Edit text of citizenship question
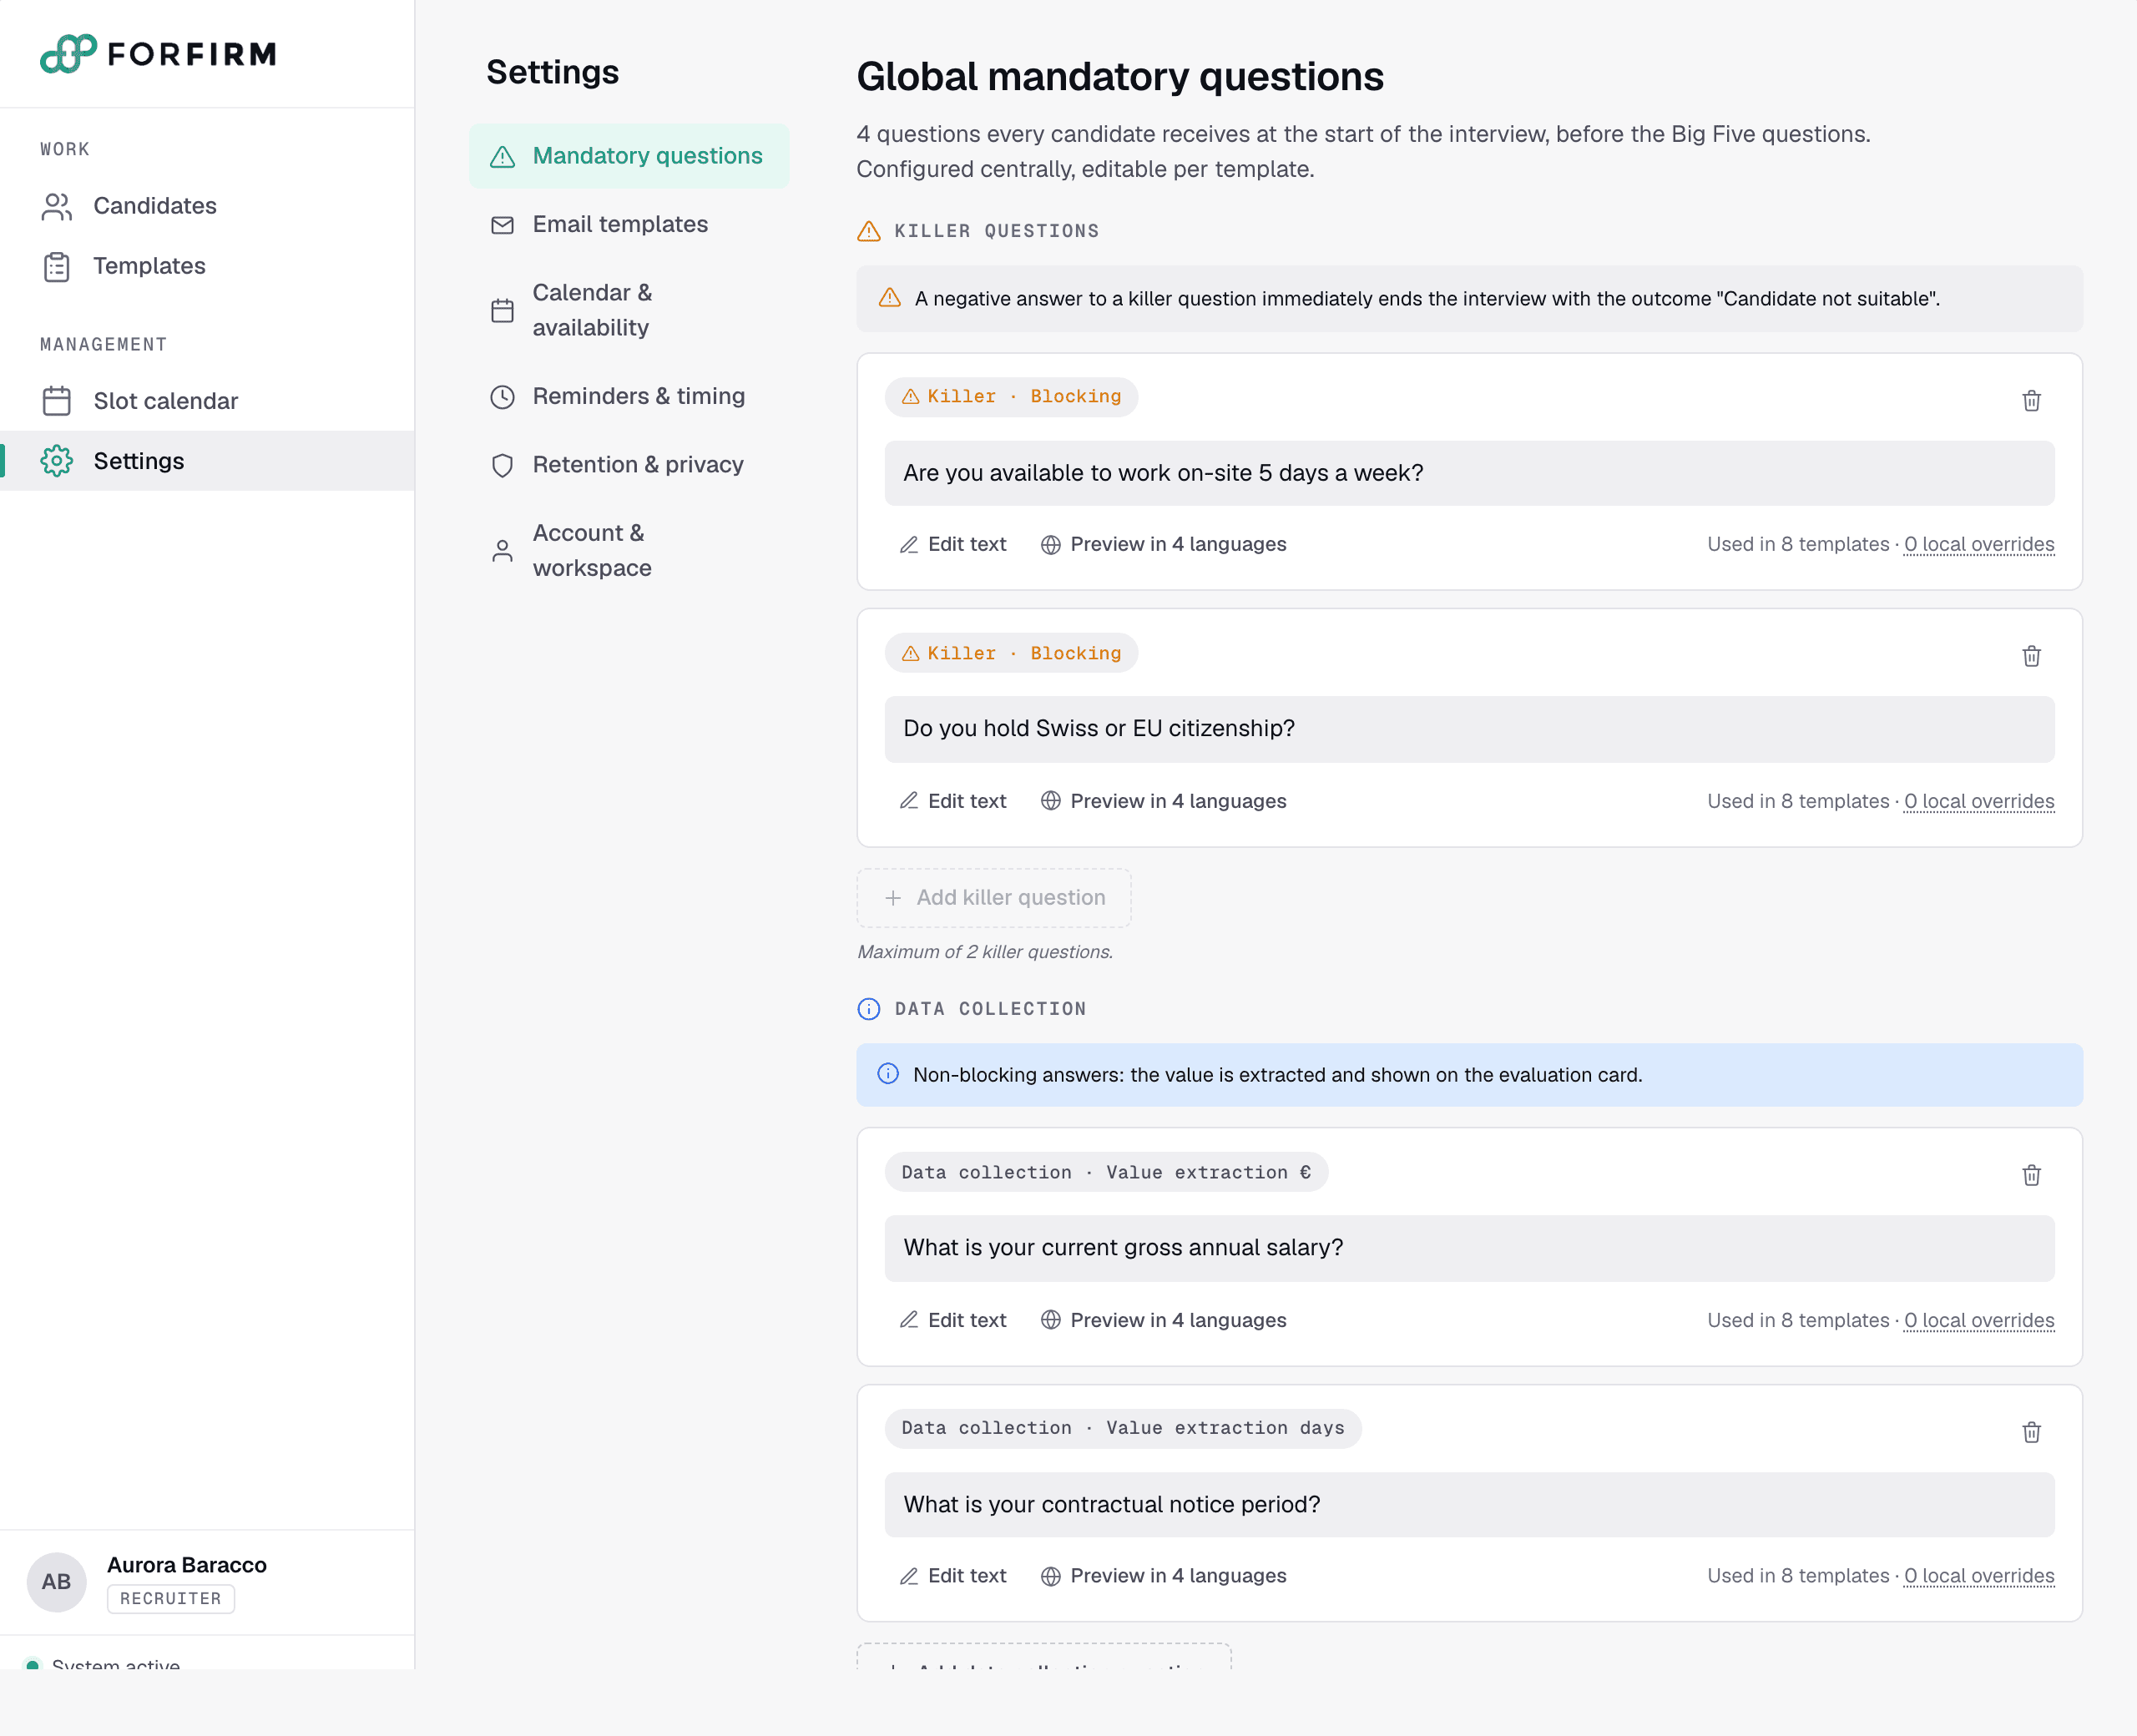Image resolution: width=2137 pixels, height=1736 pixels. (x=953, y=801)
